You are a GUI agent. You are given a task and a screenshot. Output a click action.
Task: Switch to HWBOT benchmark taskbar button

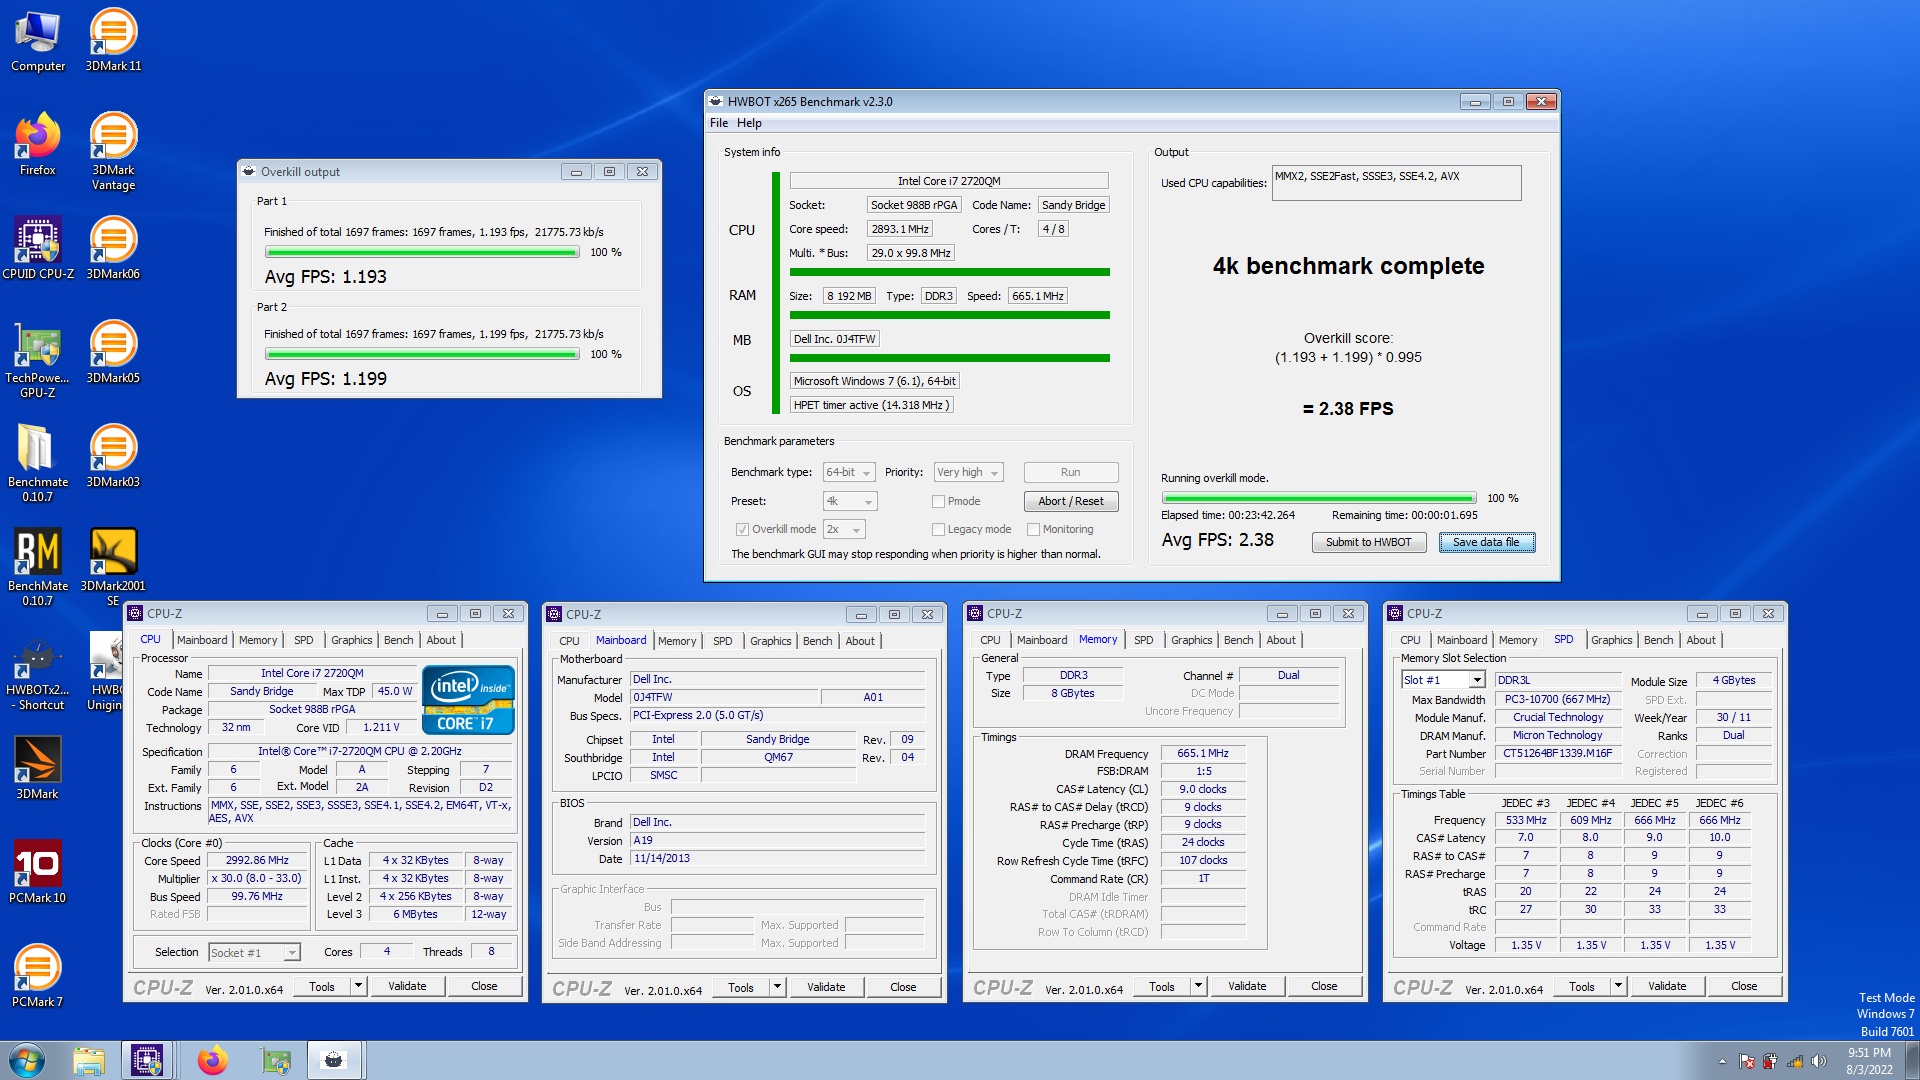[334, 1060]
